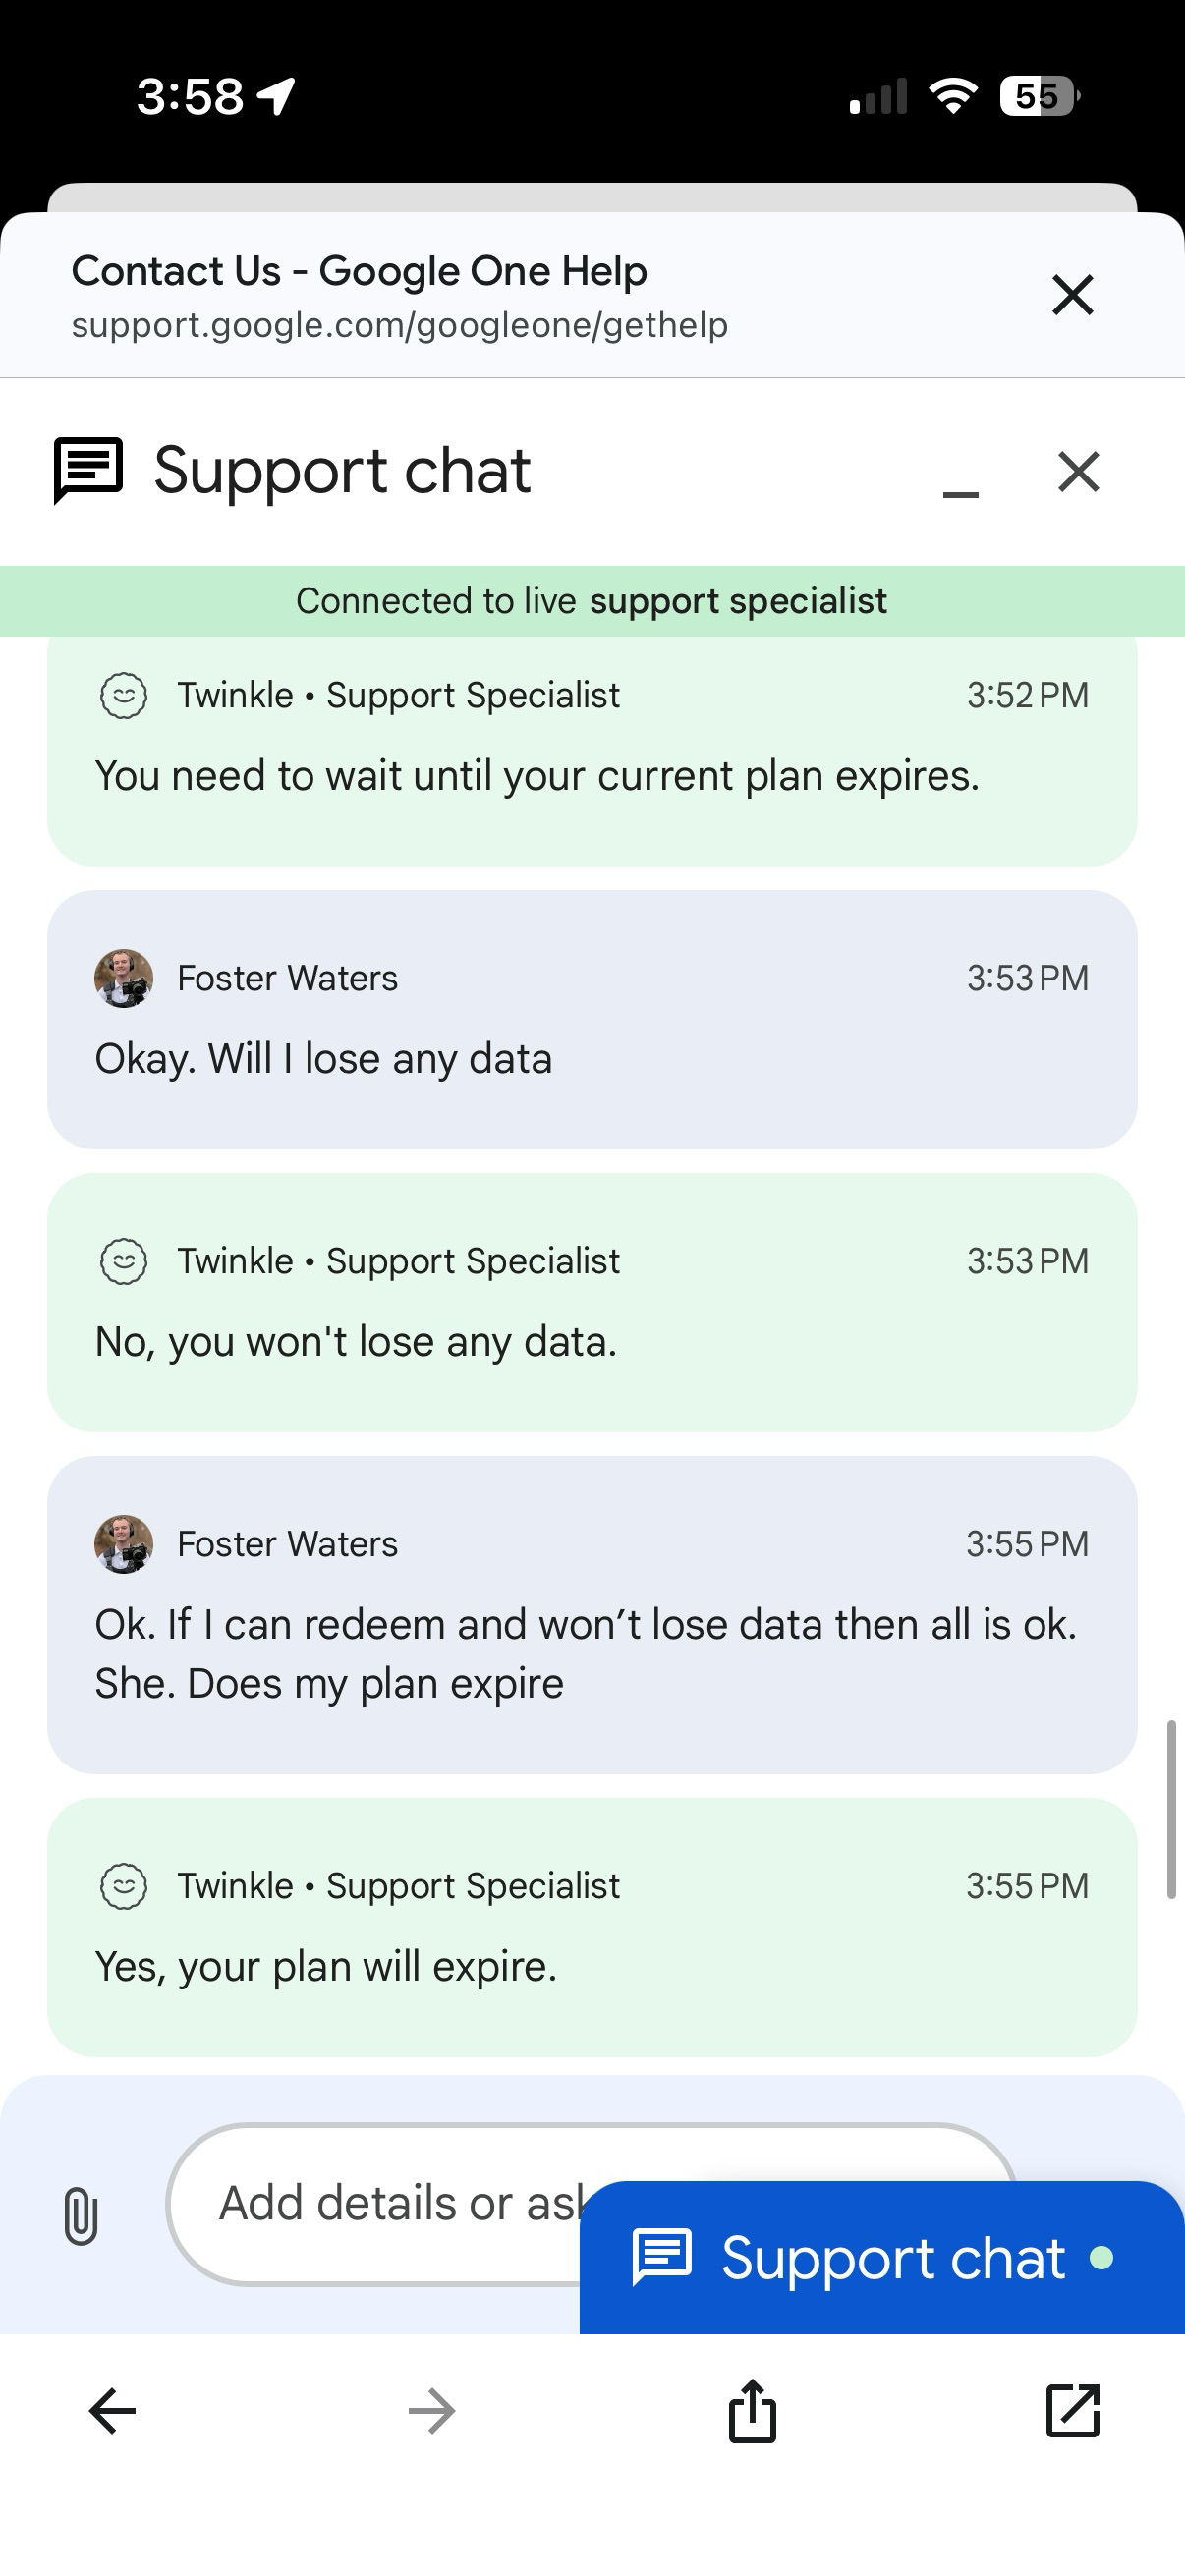
Task: Tap Foster Waters avatar on 3:53 PM message
Action: [x=124, y=978]
